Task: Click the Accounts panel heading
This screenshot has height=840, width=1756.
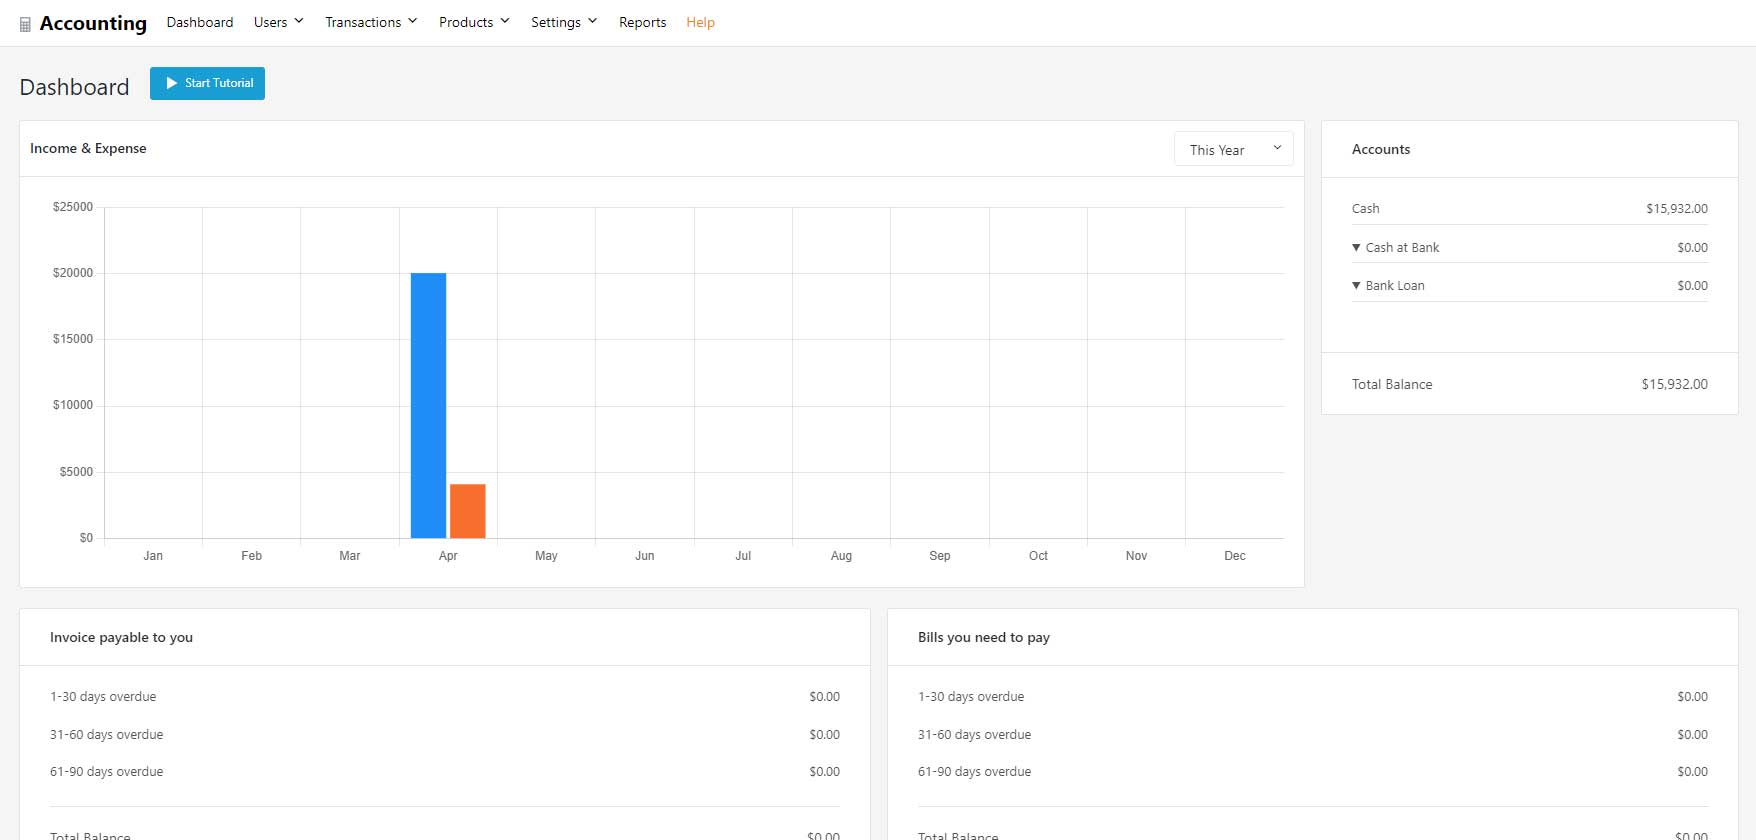Action: click(1381, 149)
